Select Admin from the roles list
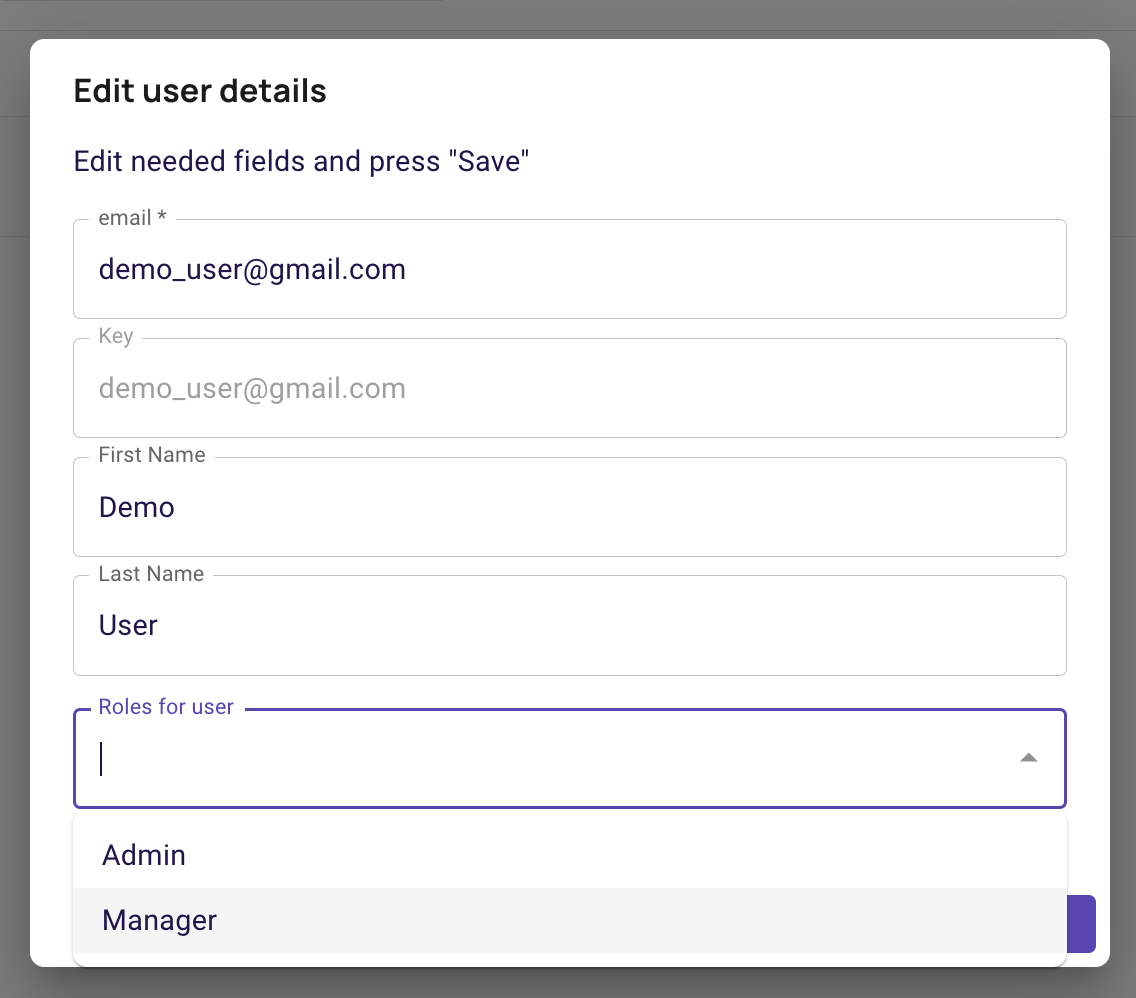Screen dimensions: 1136x998 coord(144,856)
